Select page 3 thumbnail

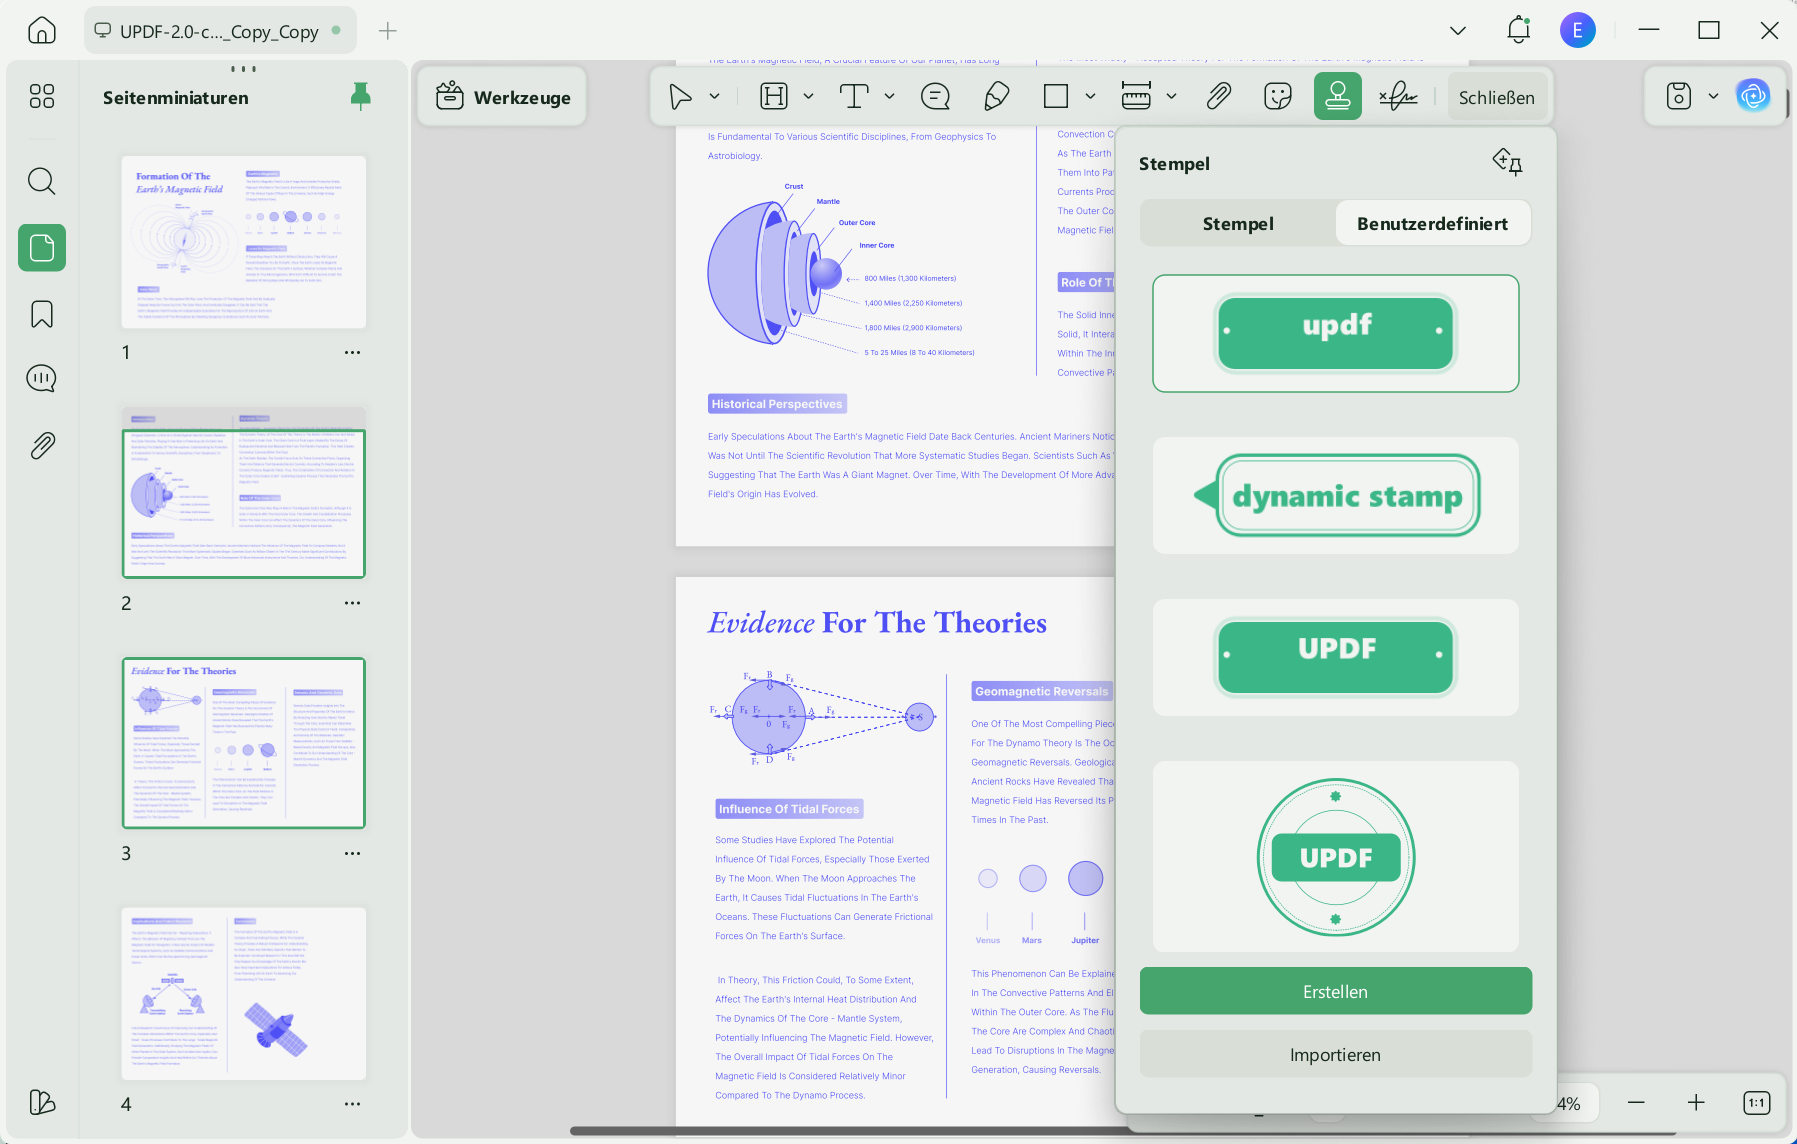tap(244, 743)
